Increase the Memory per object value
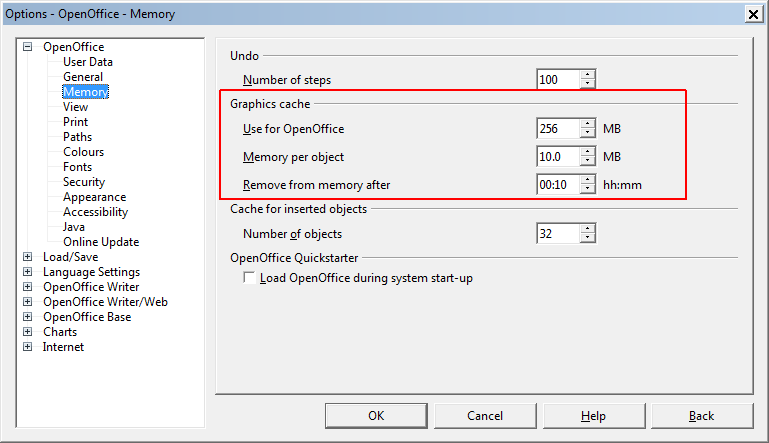 pyautogui.click(x=588, y=152)
